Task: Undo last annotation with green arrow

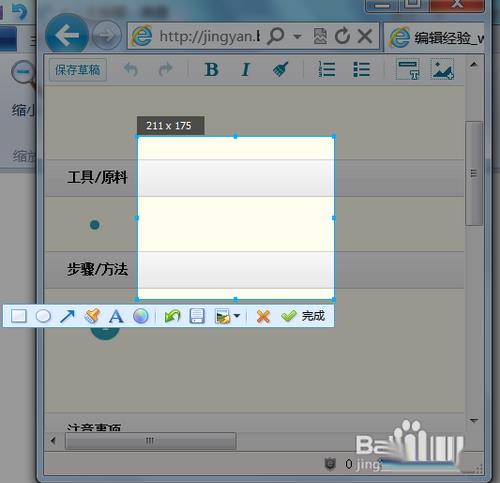Action: (x=172, y=316)
